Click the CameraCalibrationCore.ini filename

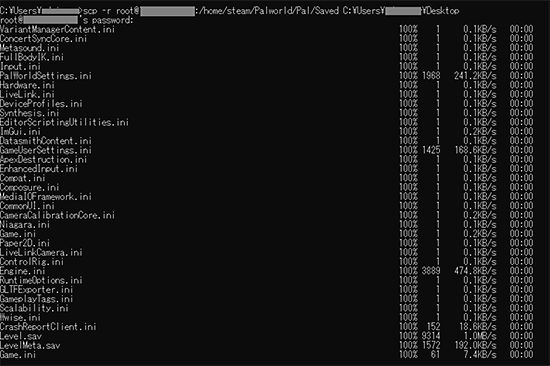(58, 215)
